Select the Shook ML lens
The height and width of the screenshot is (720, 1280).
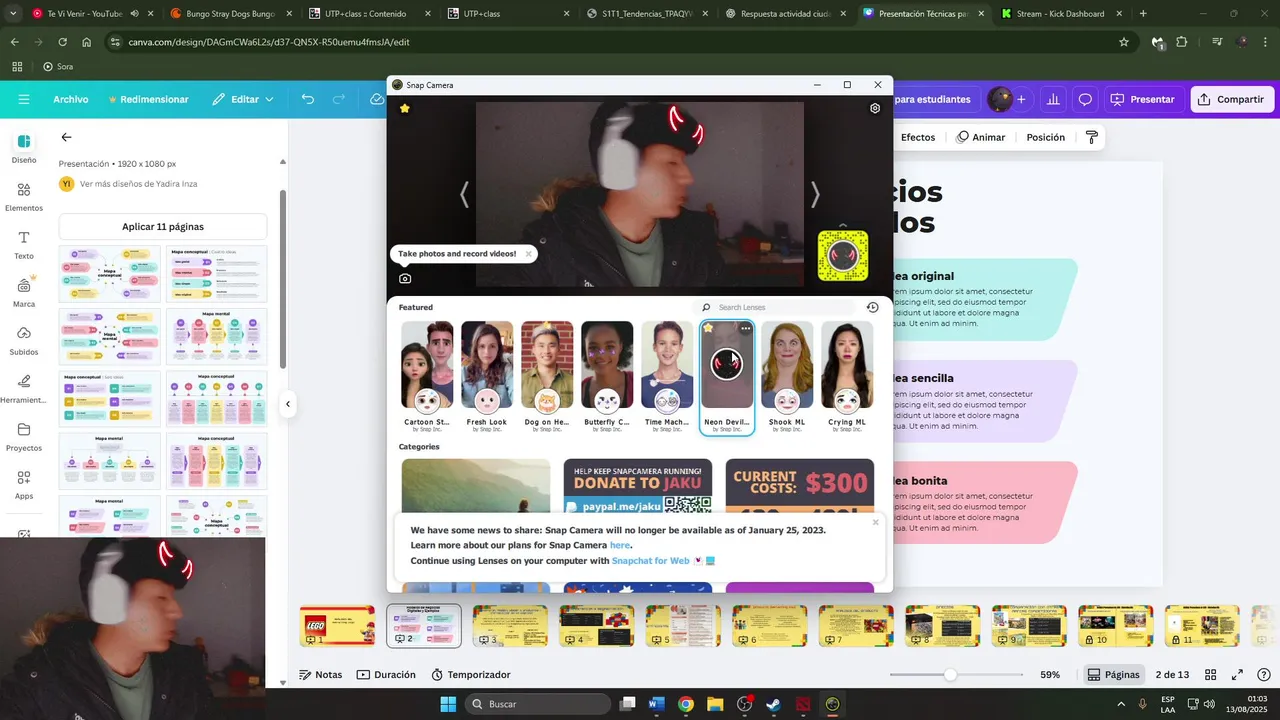click(787, 375)
